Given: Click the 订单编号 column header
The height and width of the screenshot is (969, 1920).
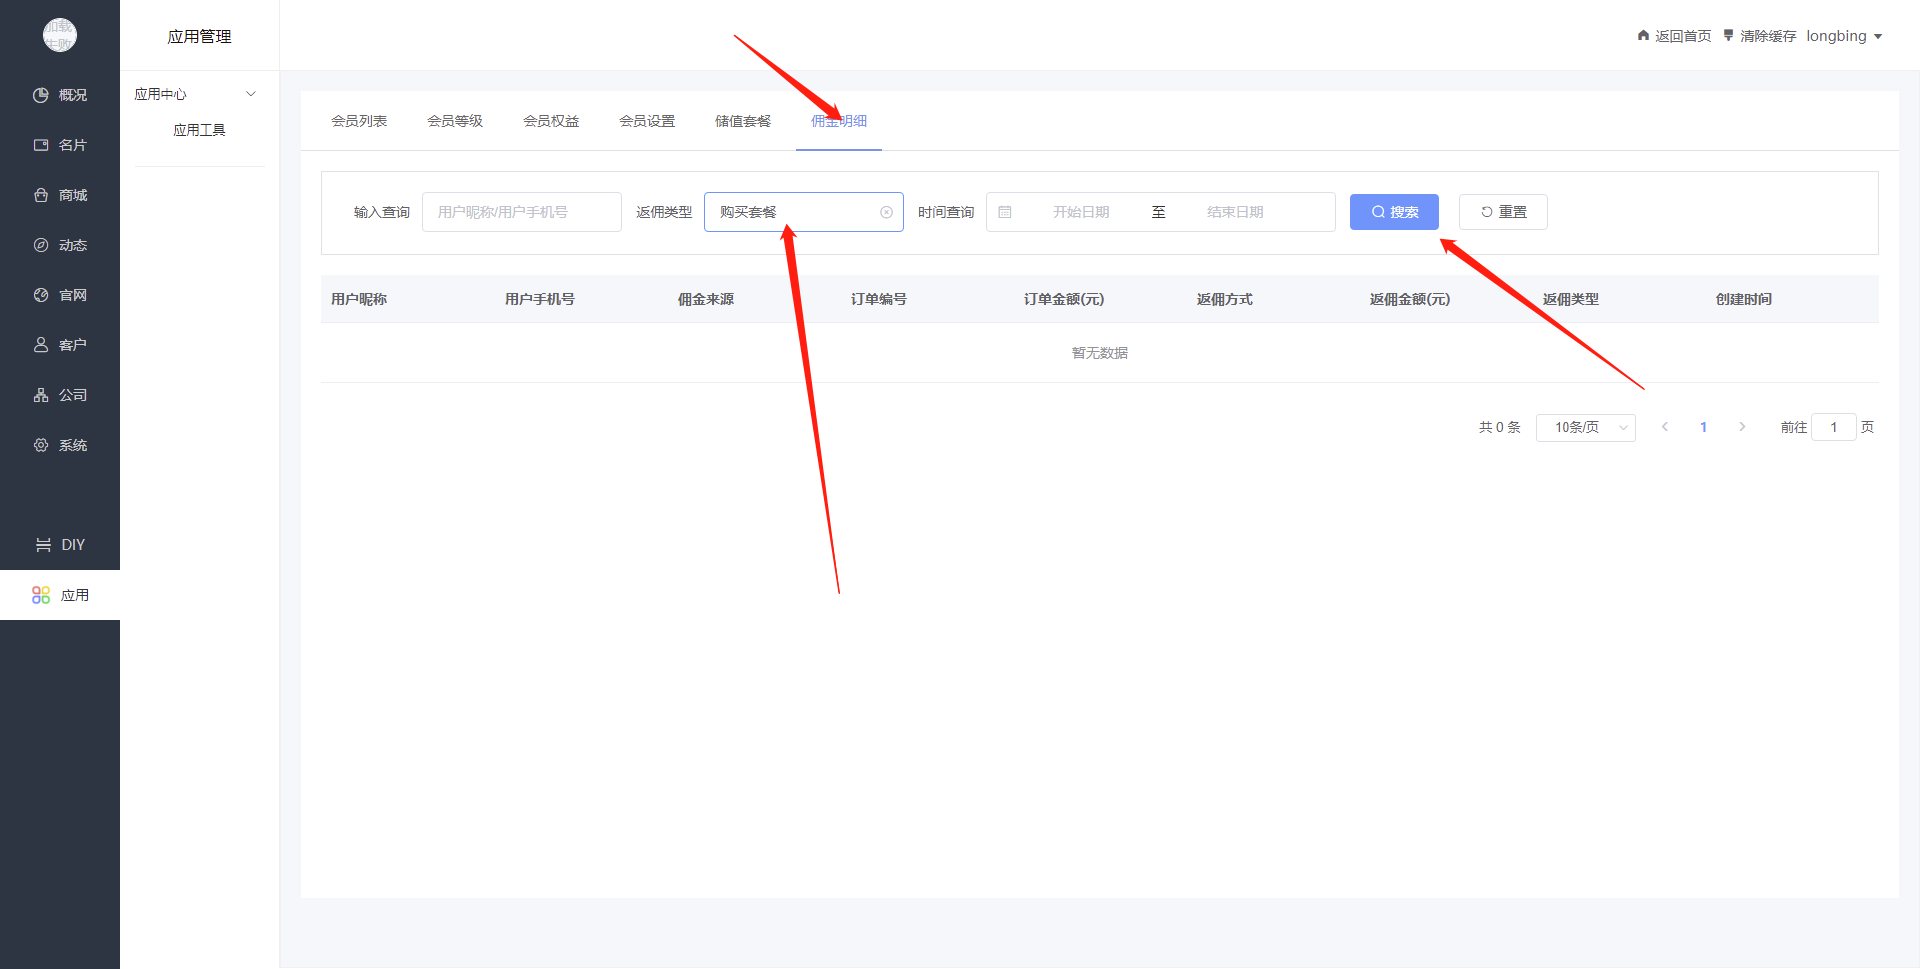Looking at the screenshot, I should point(879,299).
